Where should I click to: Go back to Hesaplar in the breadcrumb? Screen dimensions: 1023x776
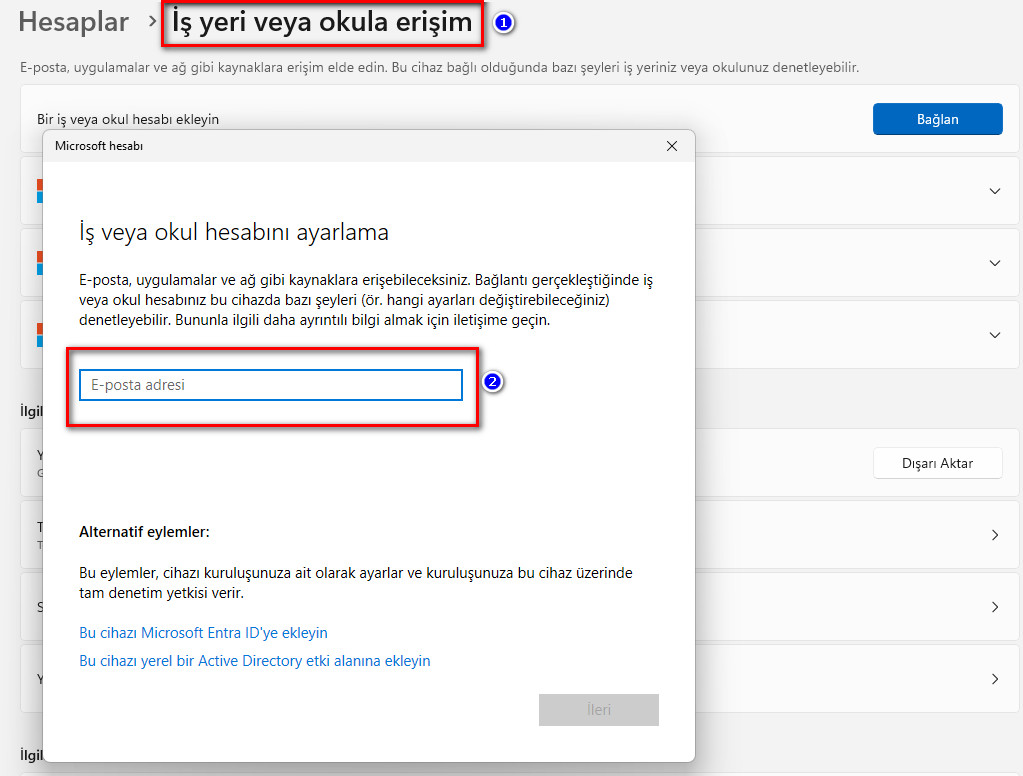tap(74, 22)
